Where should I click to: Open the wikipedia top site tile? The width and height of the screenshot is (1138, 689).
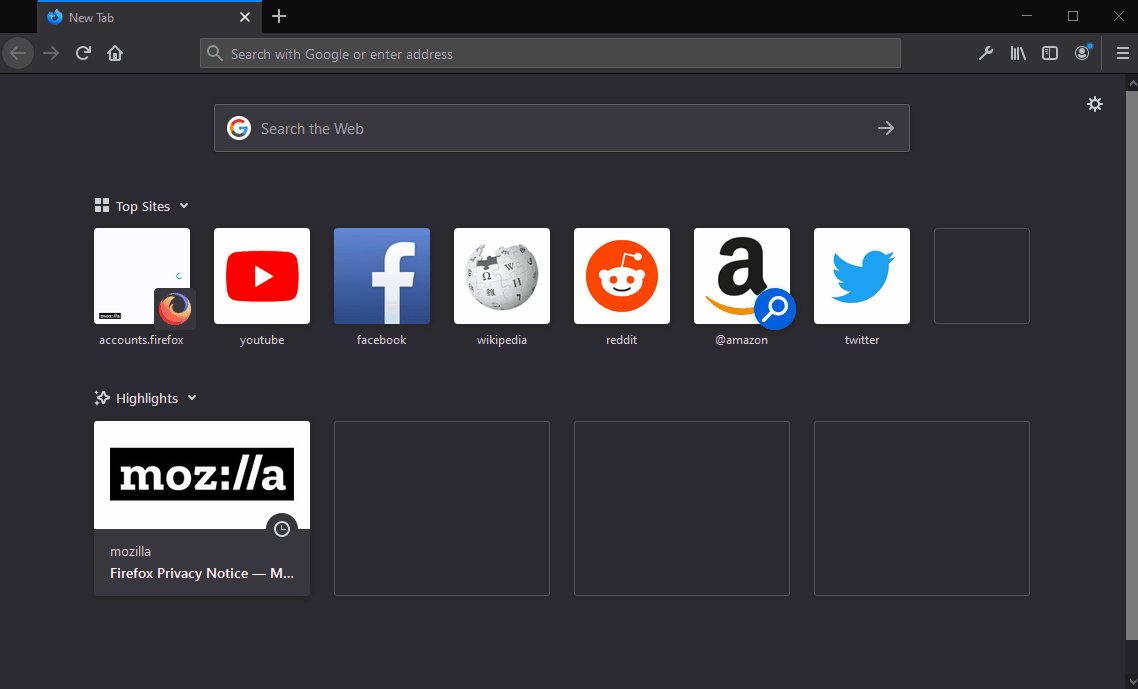click(x=501, y=276)
